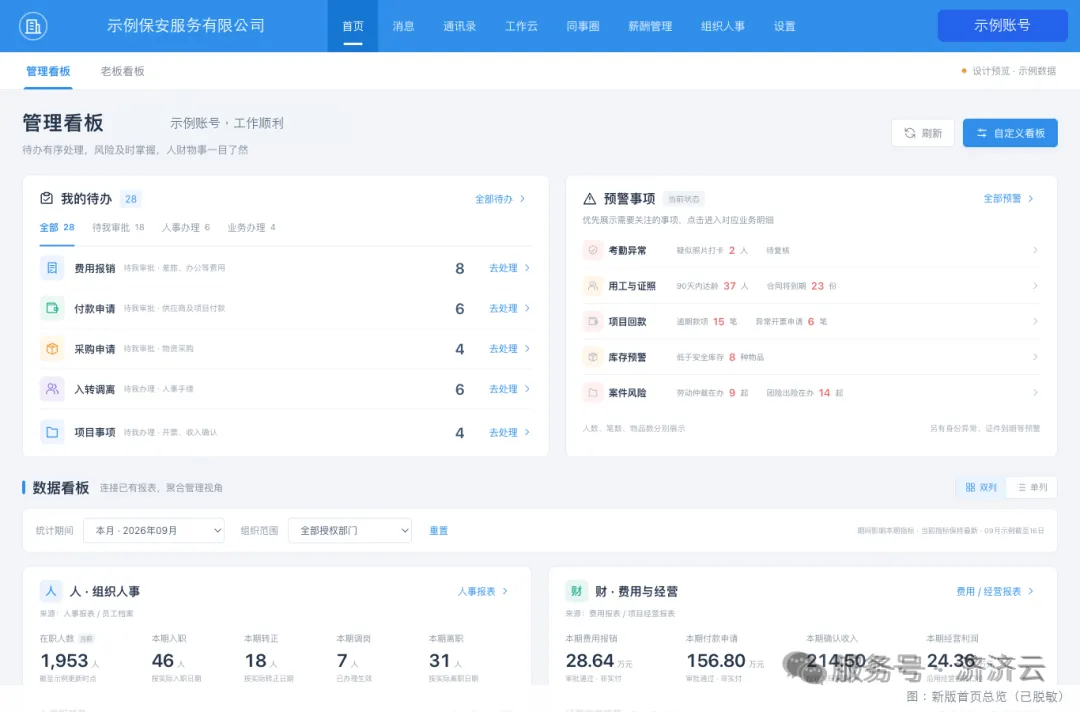Click the 本期费用报销 value 28.64
1080x712 pixels.
pyautogui.click(x=590, y=661)
